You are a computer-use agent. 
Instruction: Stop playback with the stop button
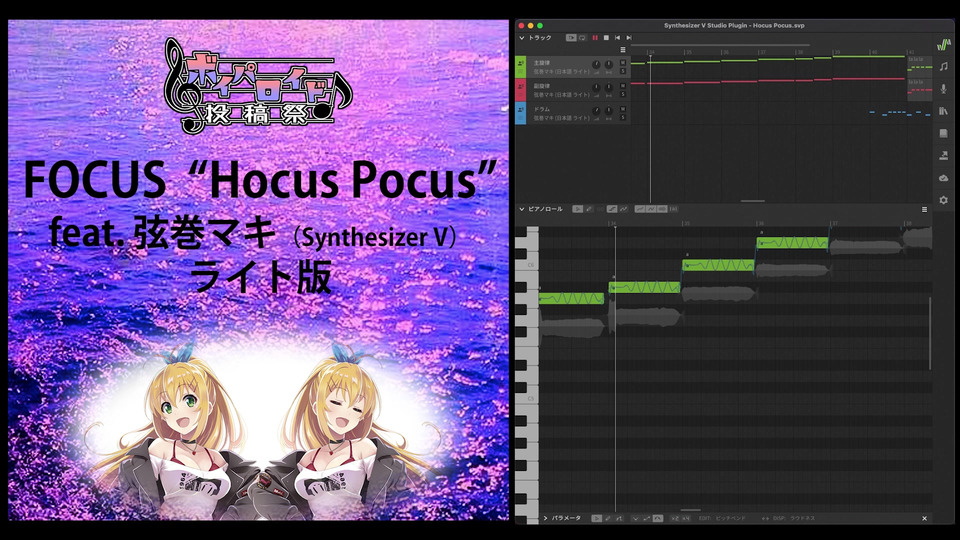(x=606, y=38)
